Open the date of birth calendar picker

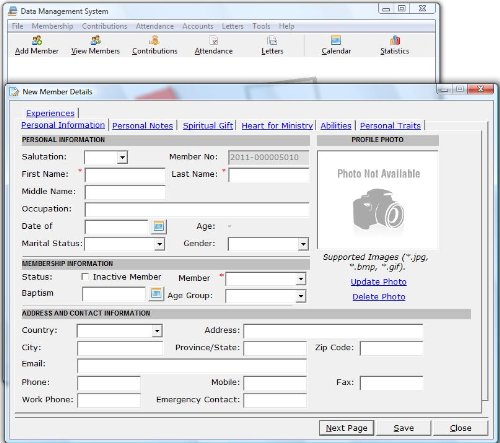pos(159,227)
